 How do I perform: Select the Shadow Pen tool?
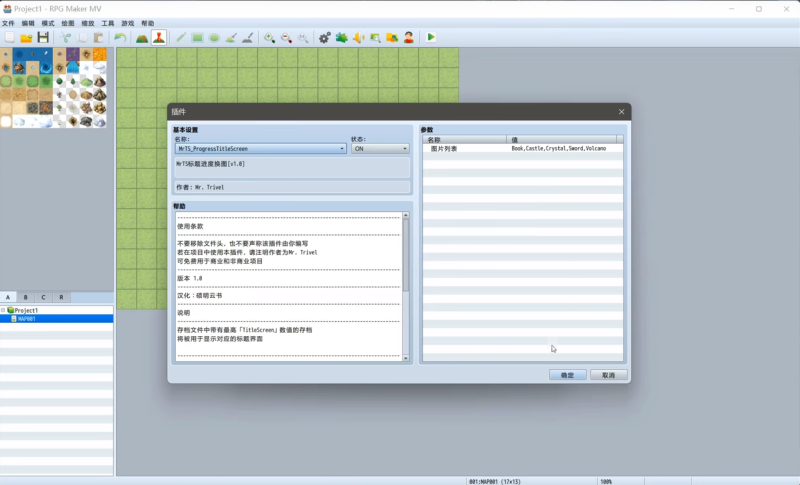pyautogui.click(x=248, y=37)
